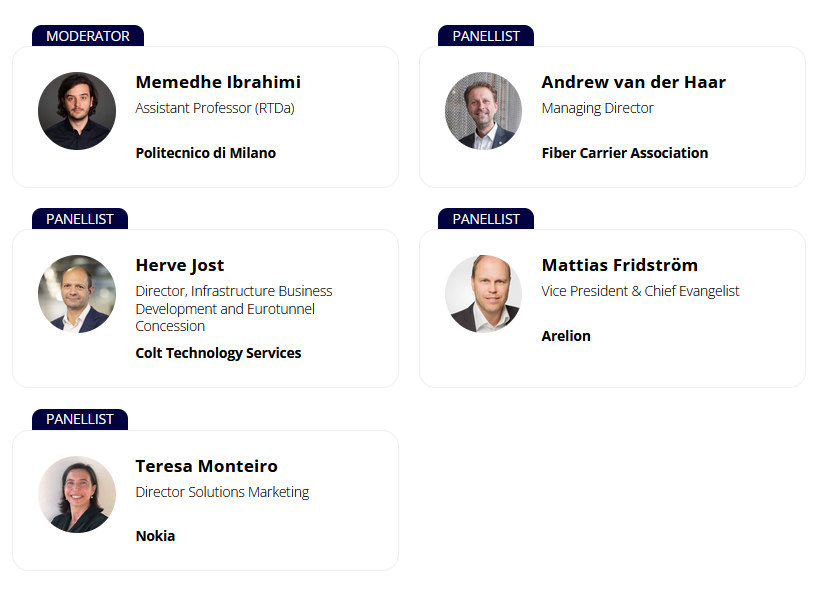Click the Colt Technology Services organization text
This screenshot has width=827, height=591.
[x=218, y=353]
